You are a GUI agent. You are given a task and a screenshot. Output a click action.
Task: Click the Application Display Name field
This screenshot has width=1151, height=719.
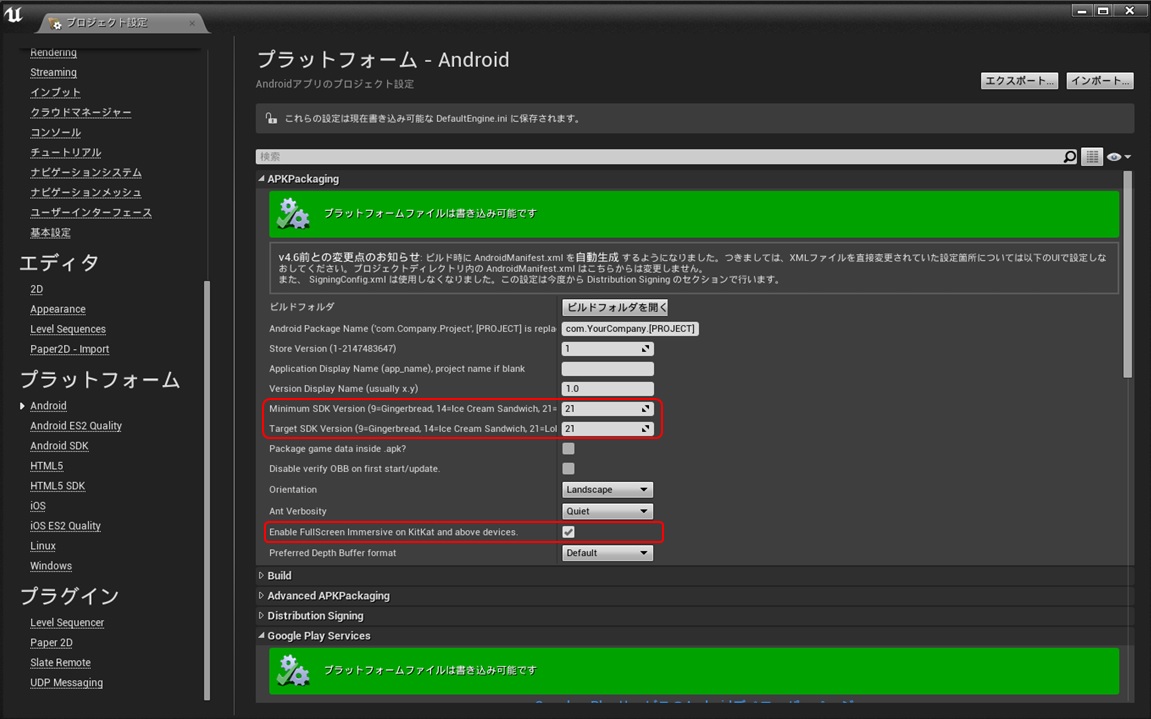pyautogui.click(x=607, y=369)
